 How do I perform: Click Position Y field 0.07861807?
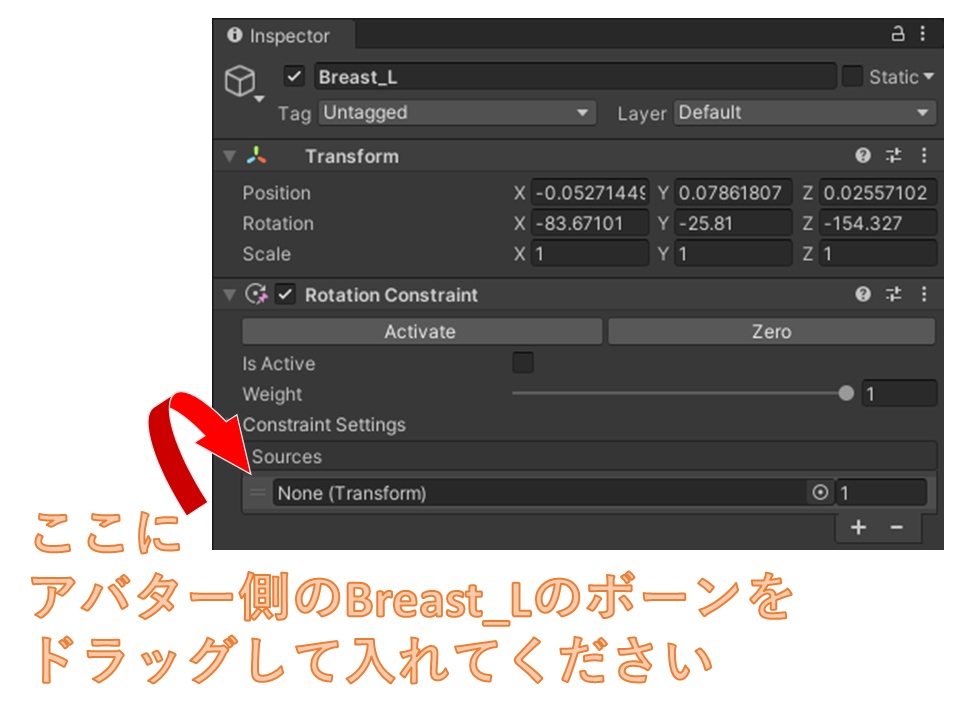coord(733,193)
